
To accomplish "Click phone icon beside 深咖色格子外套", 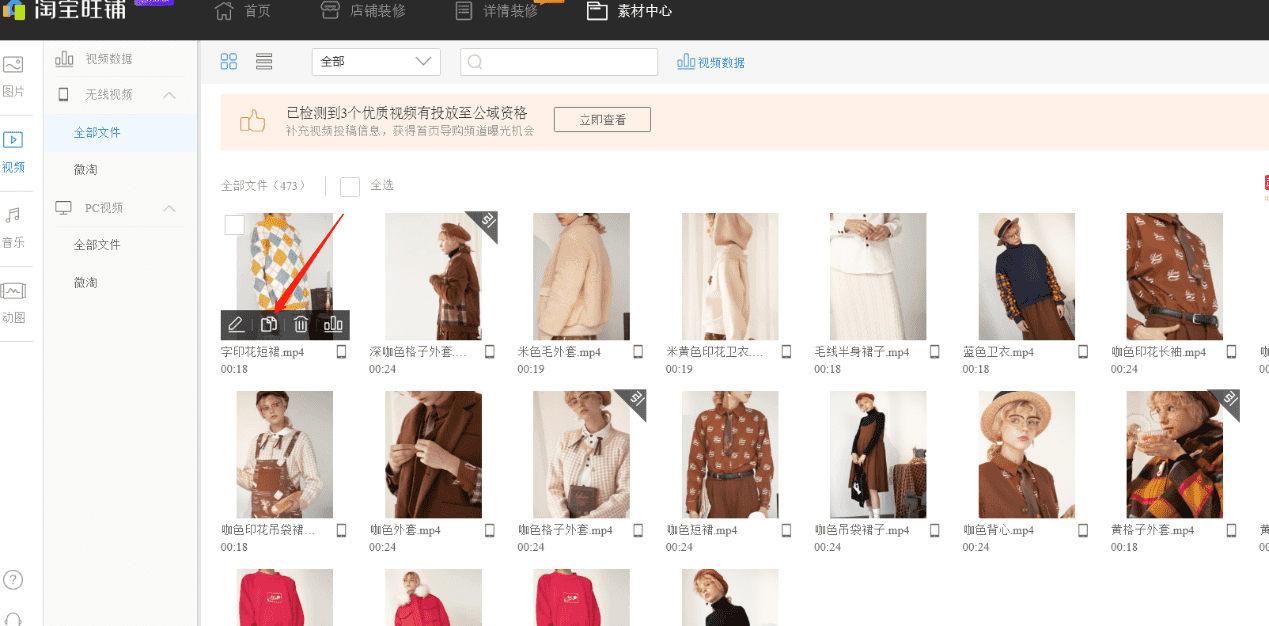I will [490, 352].
